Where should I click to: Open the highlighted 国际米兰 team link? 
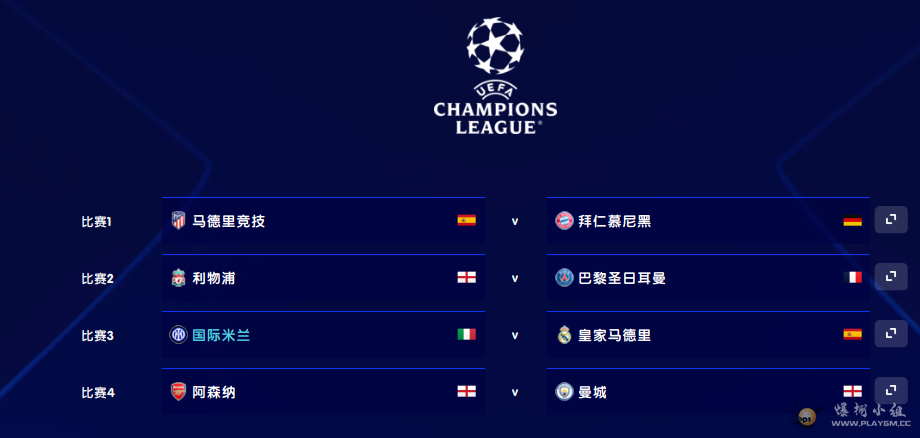[x=221, y=335]
